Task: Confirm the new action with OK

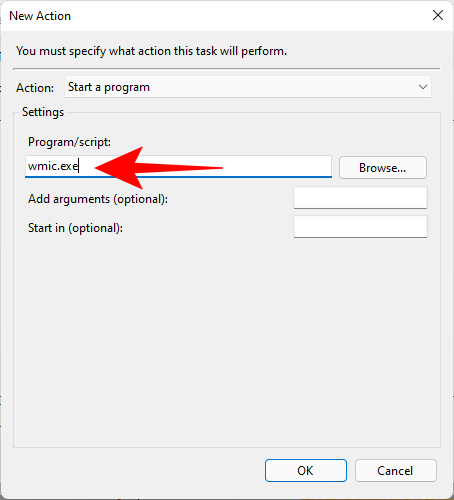Action: (306, 470)
